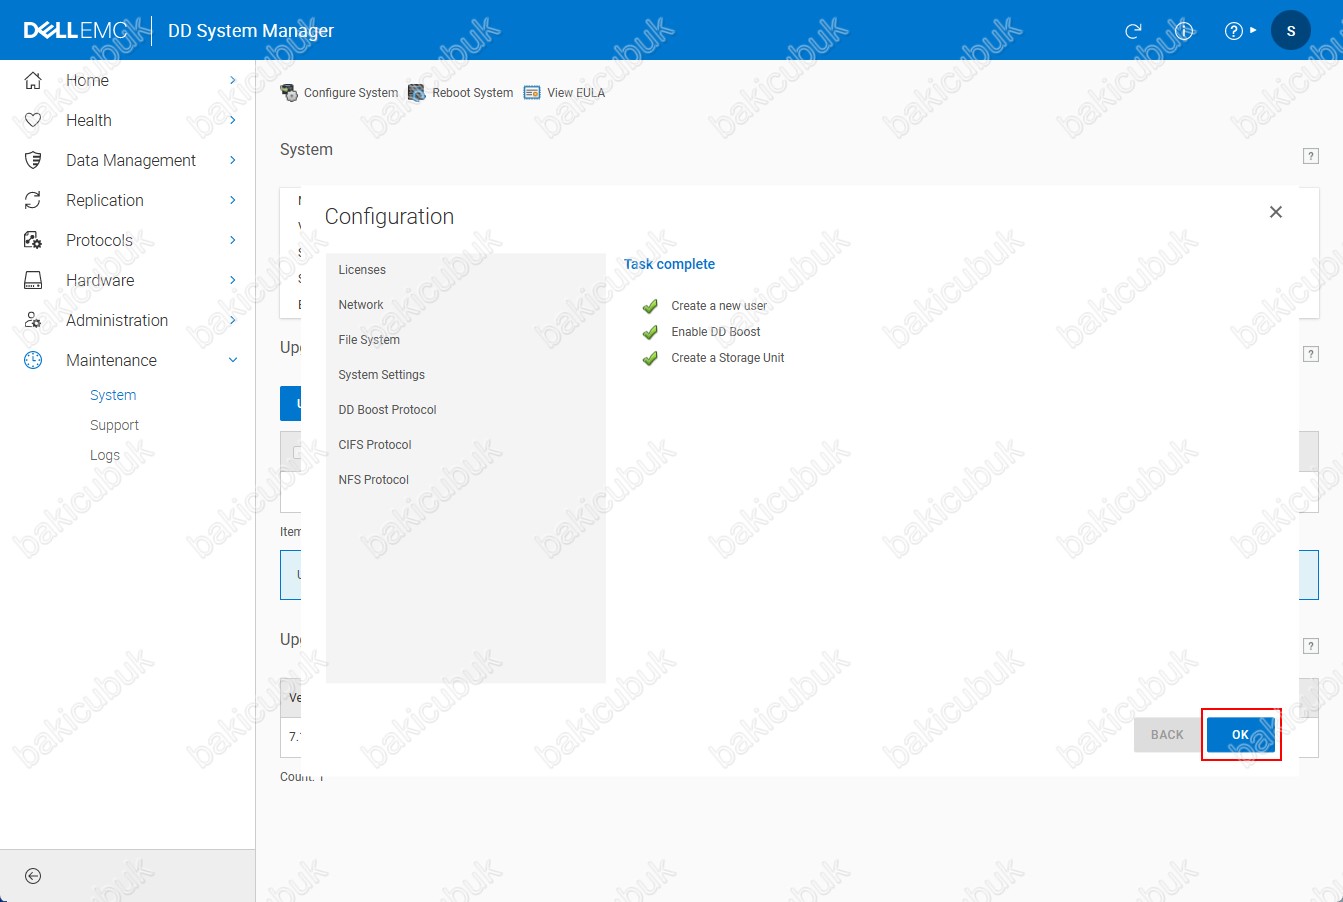
Task: Click 'Create a Storage Unit' task text
Action: pos(728,358)
